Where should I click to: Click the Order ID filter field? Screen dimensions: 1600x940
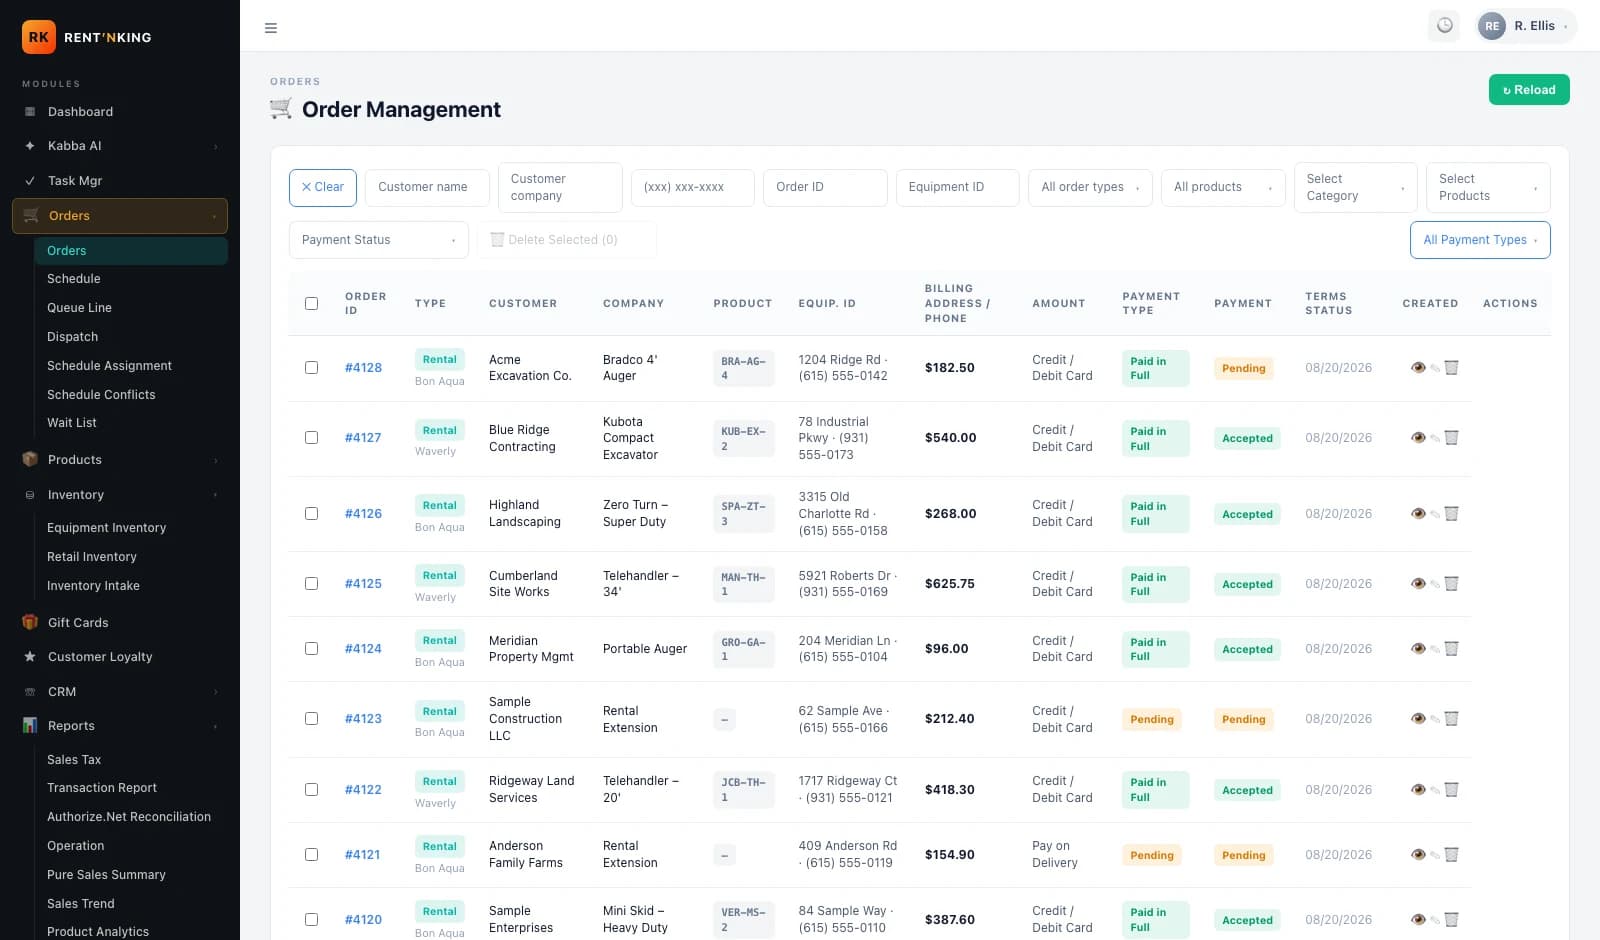pyautogui.click(x=825, y=187)
